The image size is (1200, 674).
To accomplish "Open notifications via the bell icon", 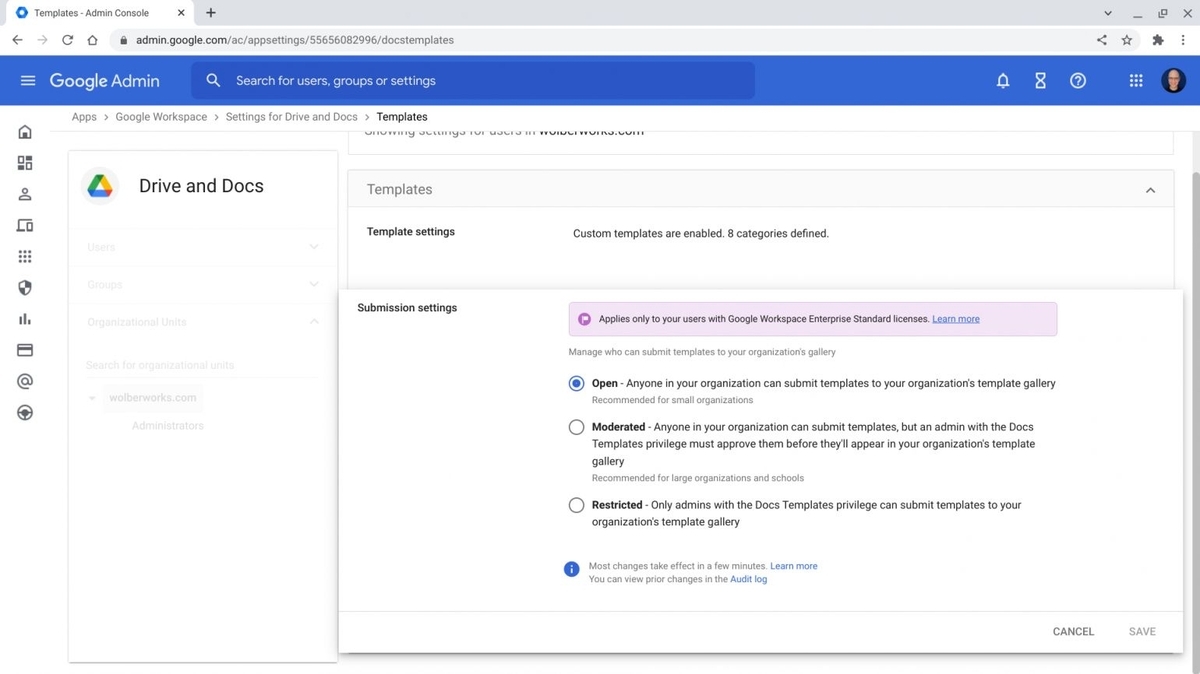I will (1003, 80).
